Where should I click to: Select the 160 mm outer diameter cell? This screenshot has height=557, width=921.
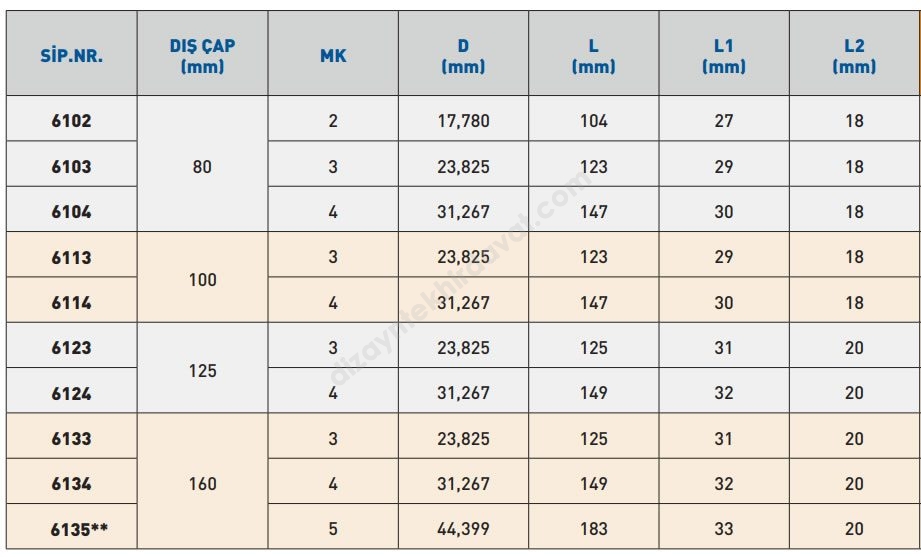203,483
